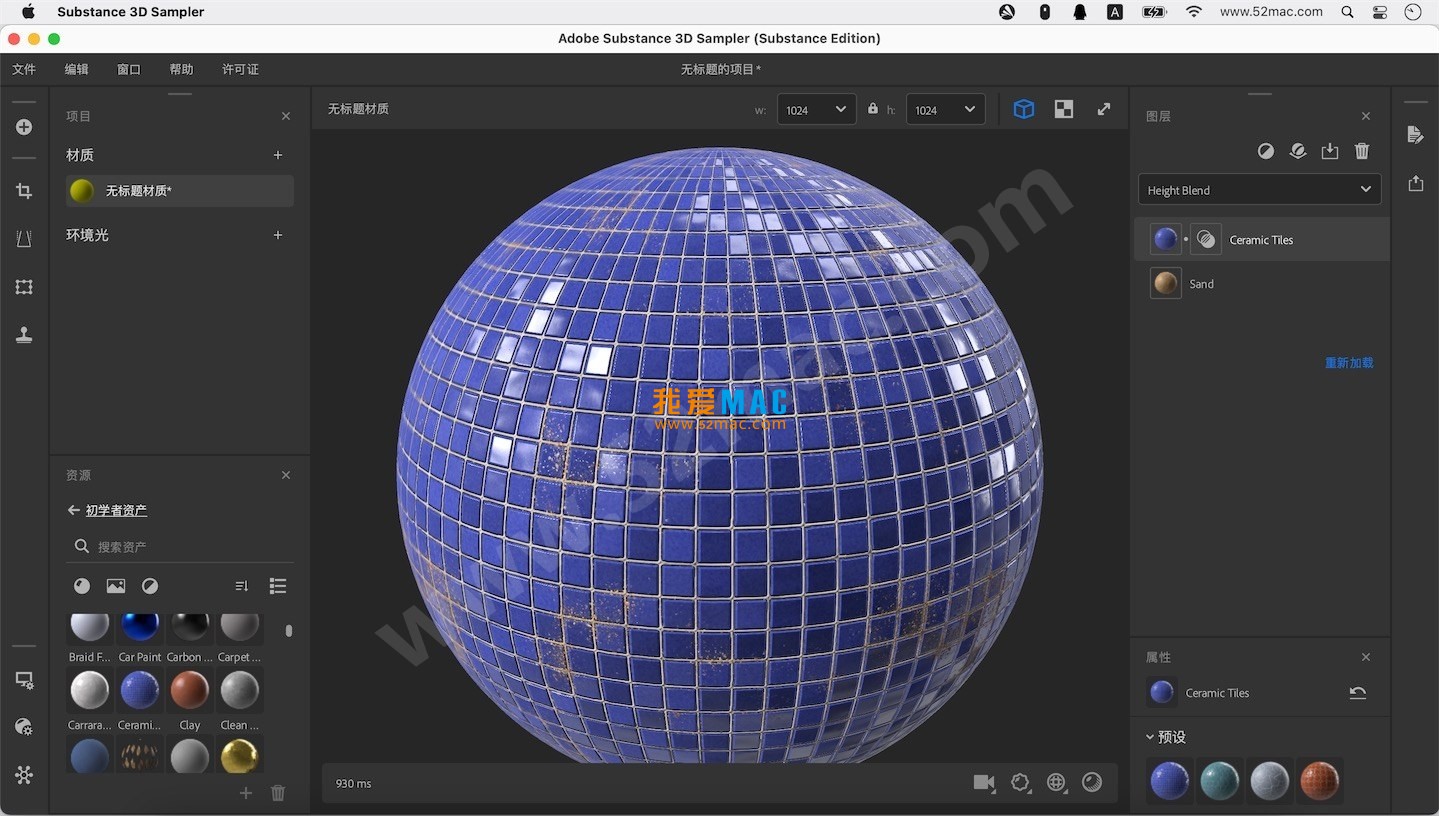The height and width of the screenshot is (816, 1439).
Task: Select the Car Paint asset thumbnail
Action: [x=140, y=627]
